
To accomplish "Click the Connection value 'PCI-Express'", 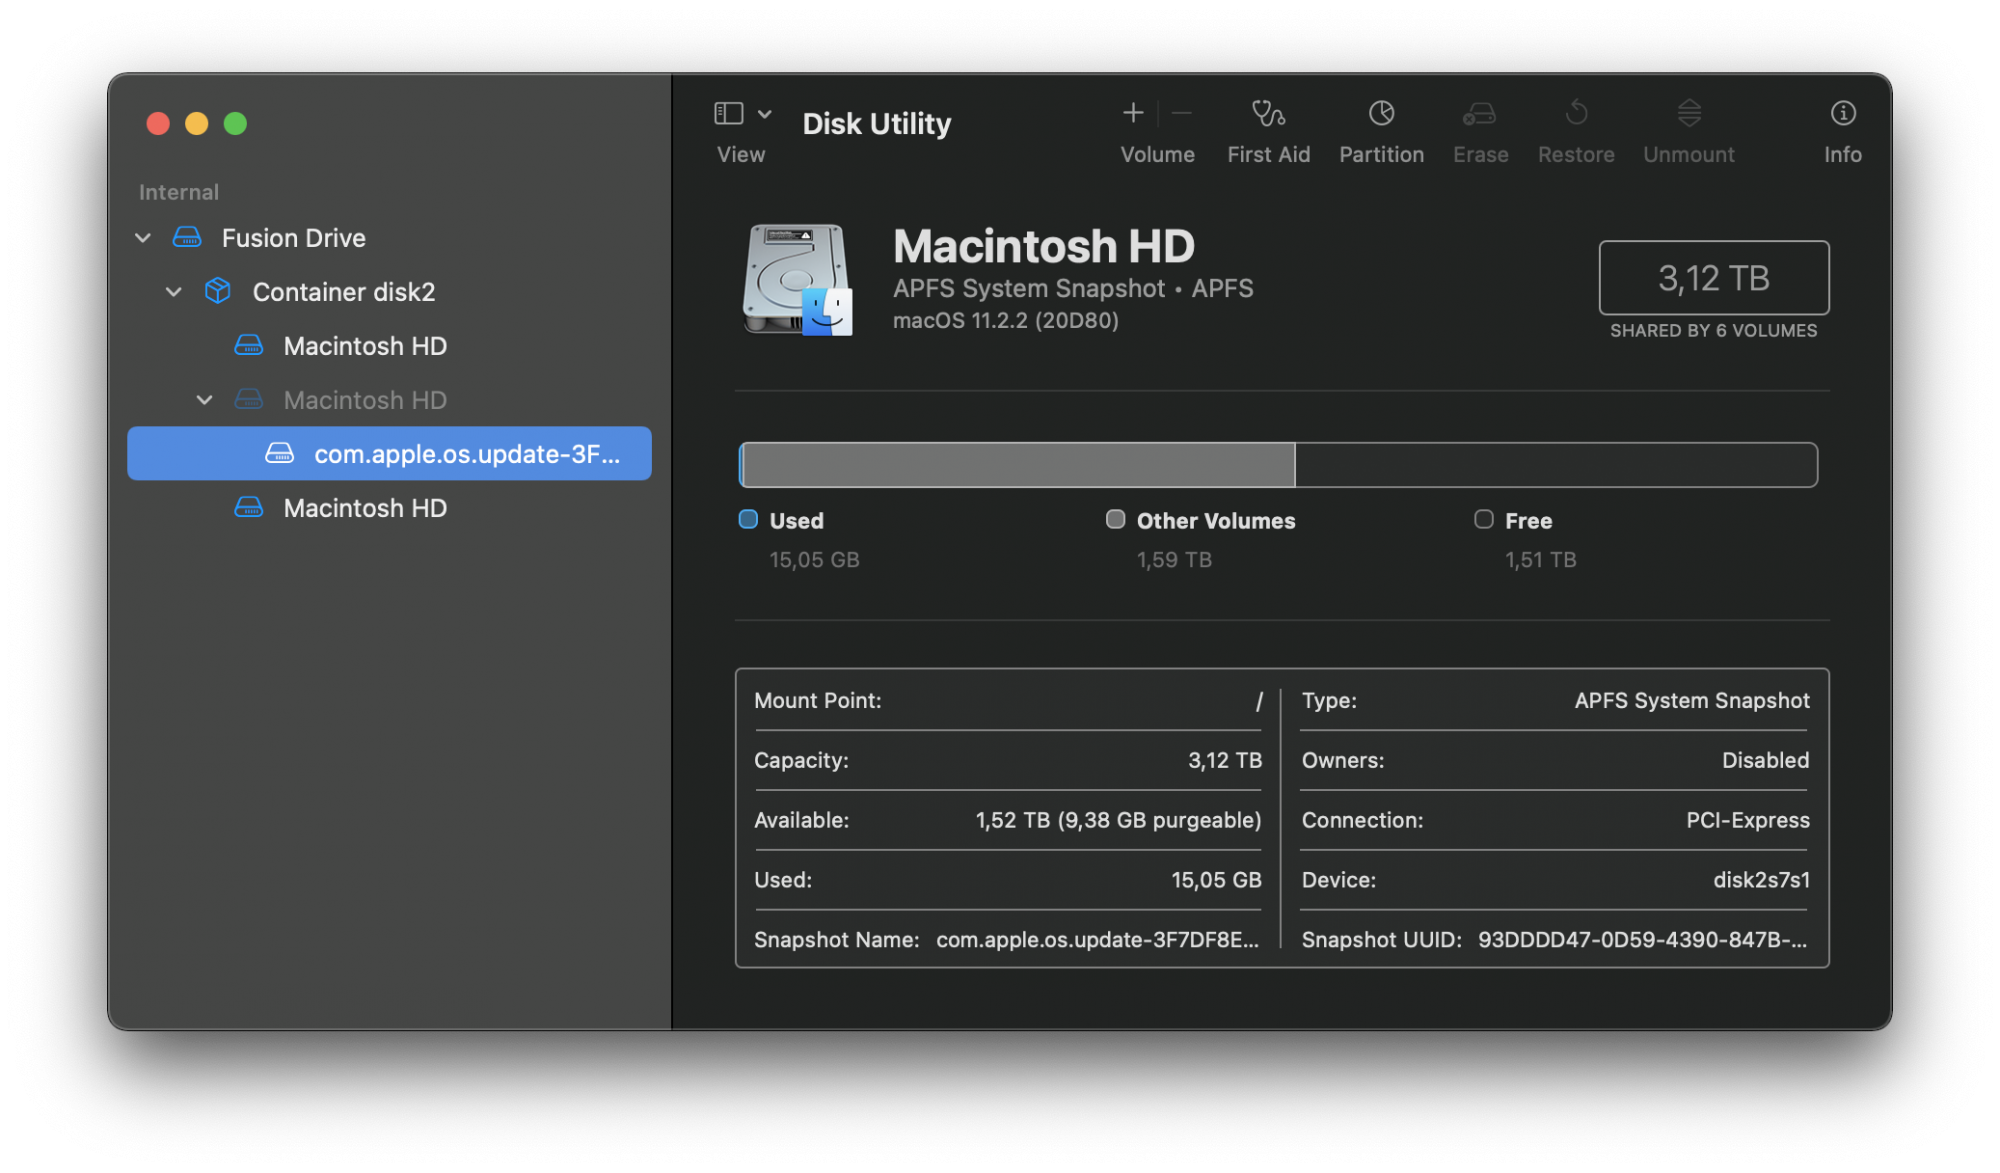I will (1747, 821).
